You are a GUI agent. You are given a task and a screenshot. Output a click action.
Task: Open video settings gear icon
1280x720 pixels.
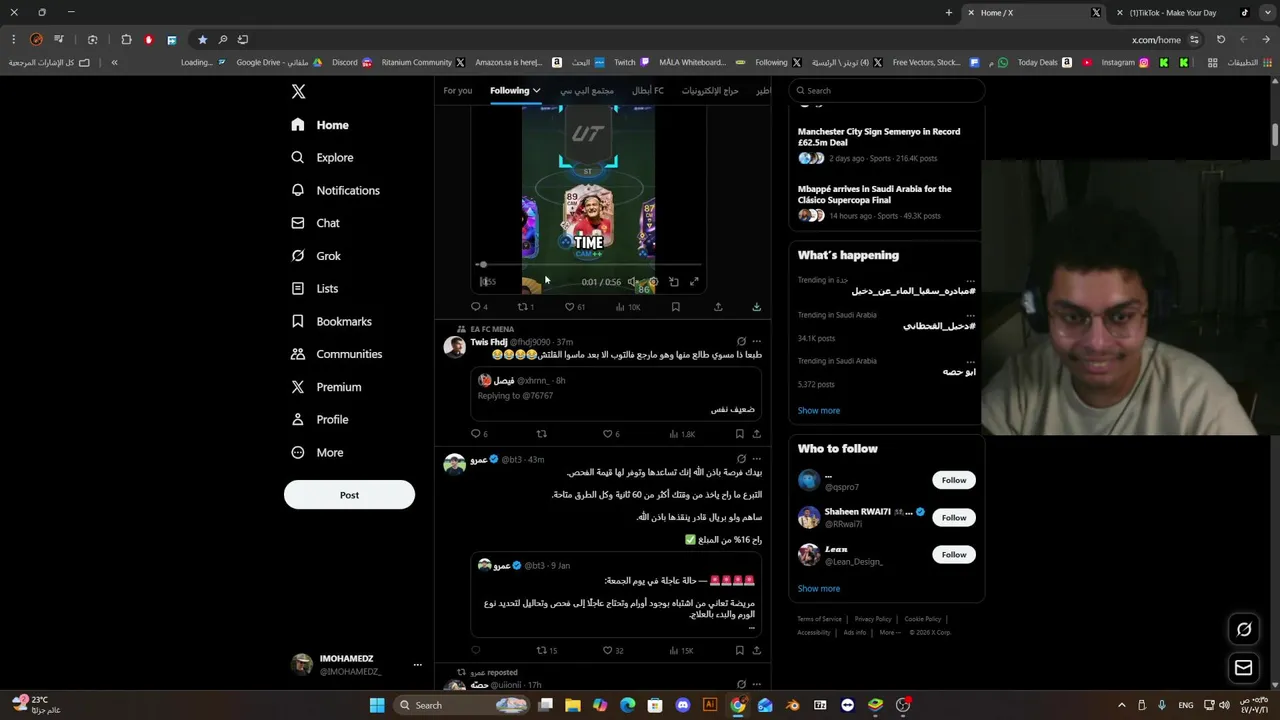pyautogui.click(x=653, y=282)
